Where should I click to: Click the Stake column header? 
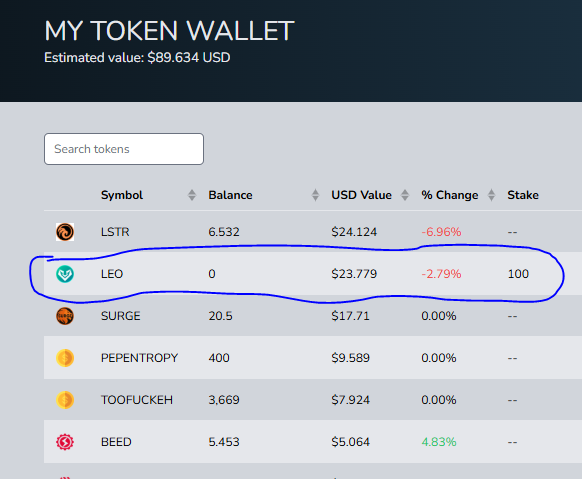click(x=523, y=195)
